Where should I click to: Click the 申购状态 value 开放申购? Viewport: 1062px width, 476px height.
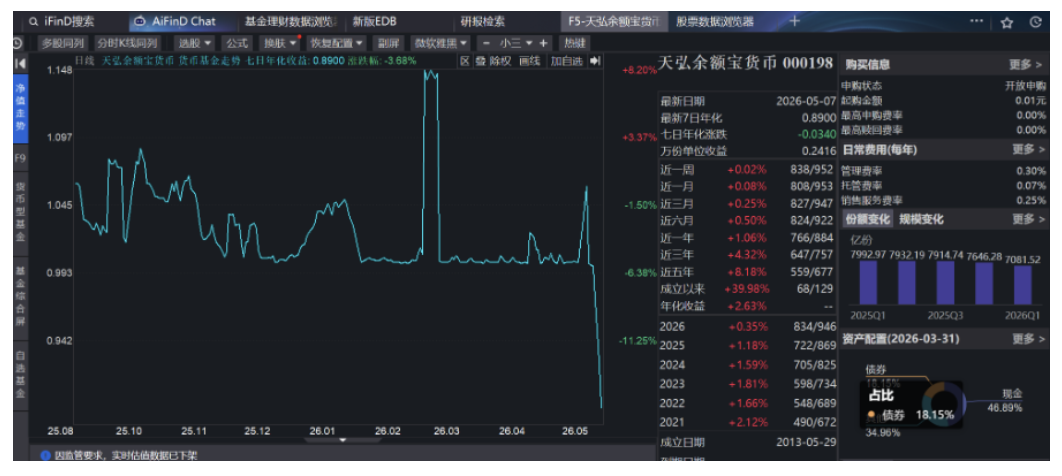pyautogui.click(x=1025, y=86)
